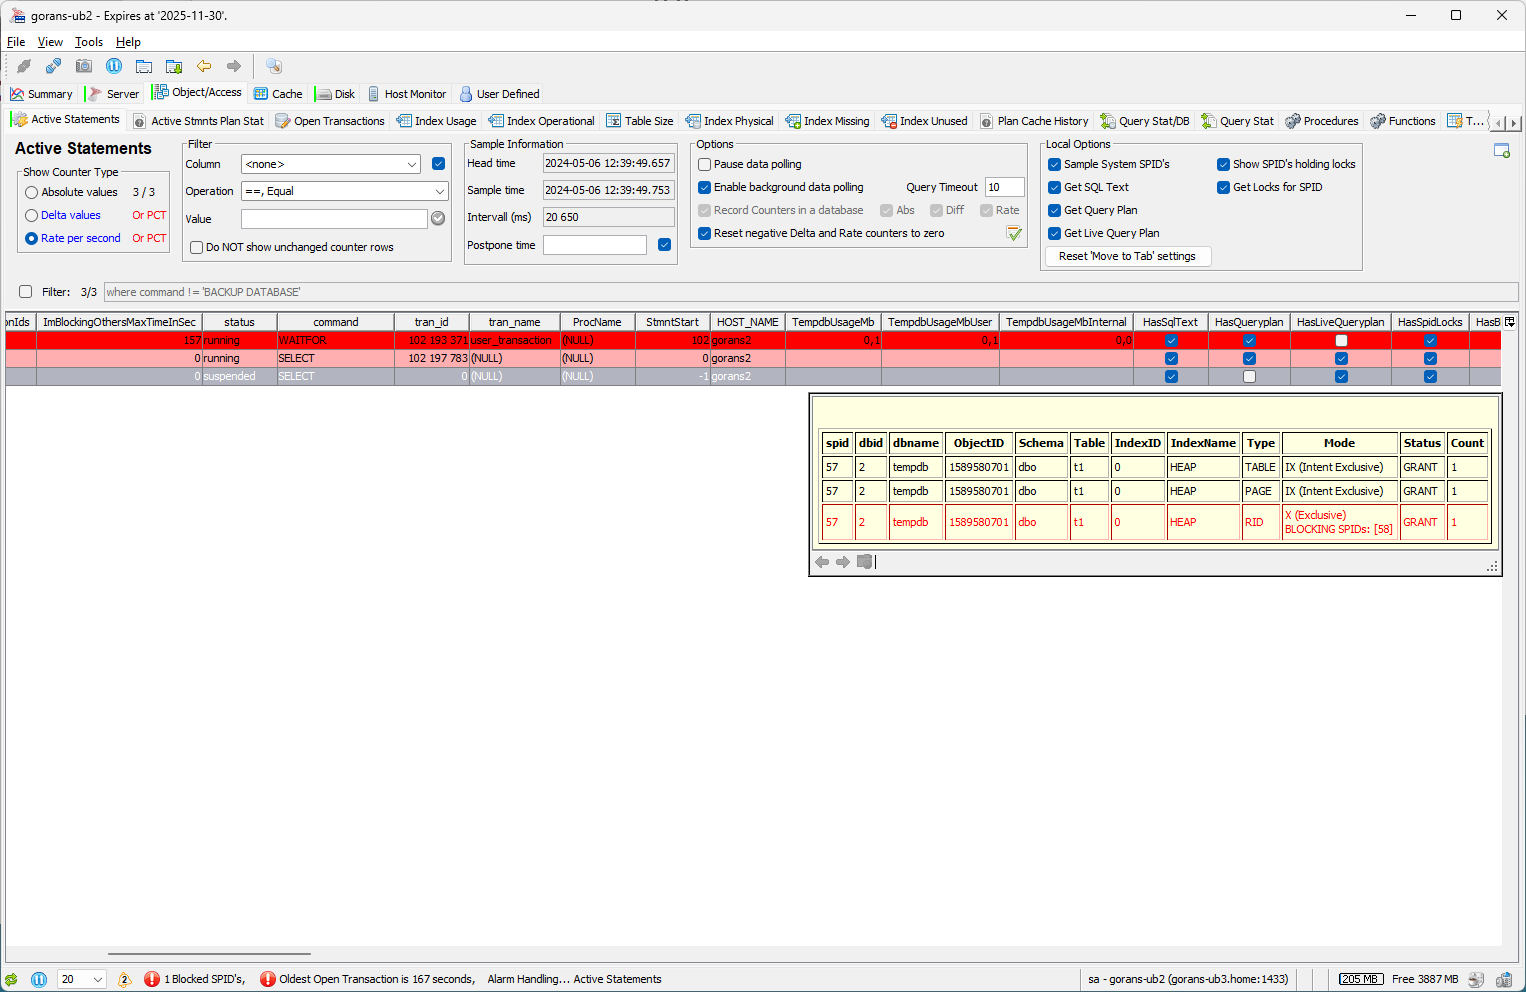Click the Query Timeout input field
Viewport: 1526px width, 992px height.
point(1004,187)
